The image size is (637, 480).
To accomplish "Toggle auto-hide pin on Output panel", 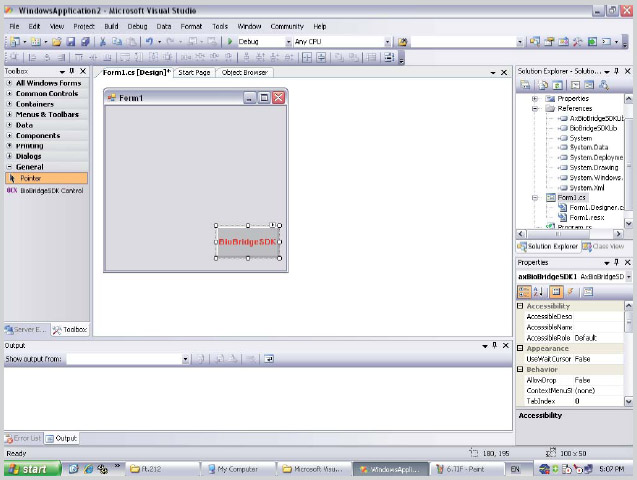I will 494,345.
